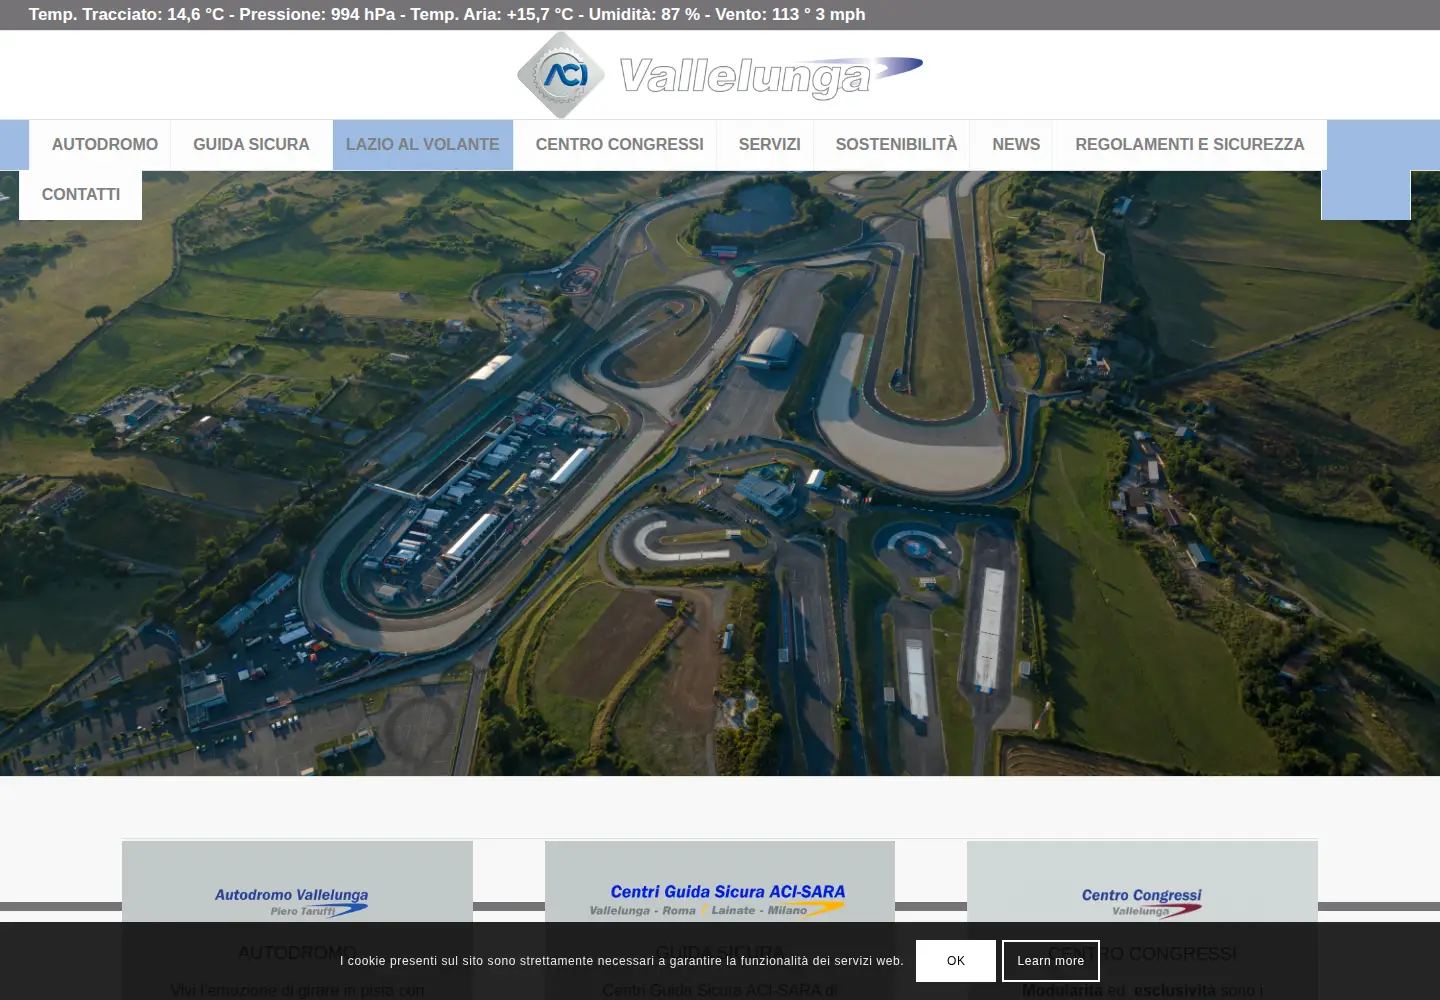The height and width of the screenshot is (1000, 1440).
Task: Go to Centro Congressi menu item
Action: click(x=620, y=145)
